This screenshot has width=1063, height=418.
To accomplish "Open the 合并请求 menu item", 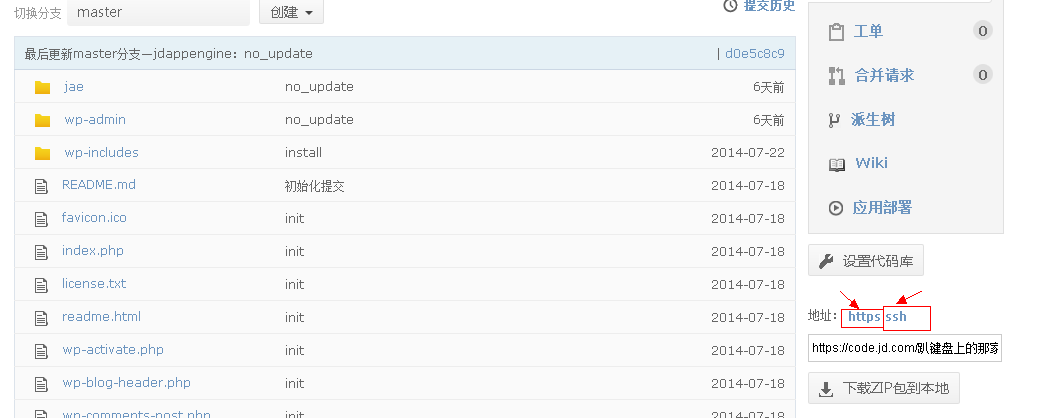I will click(884, 75).
